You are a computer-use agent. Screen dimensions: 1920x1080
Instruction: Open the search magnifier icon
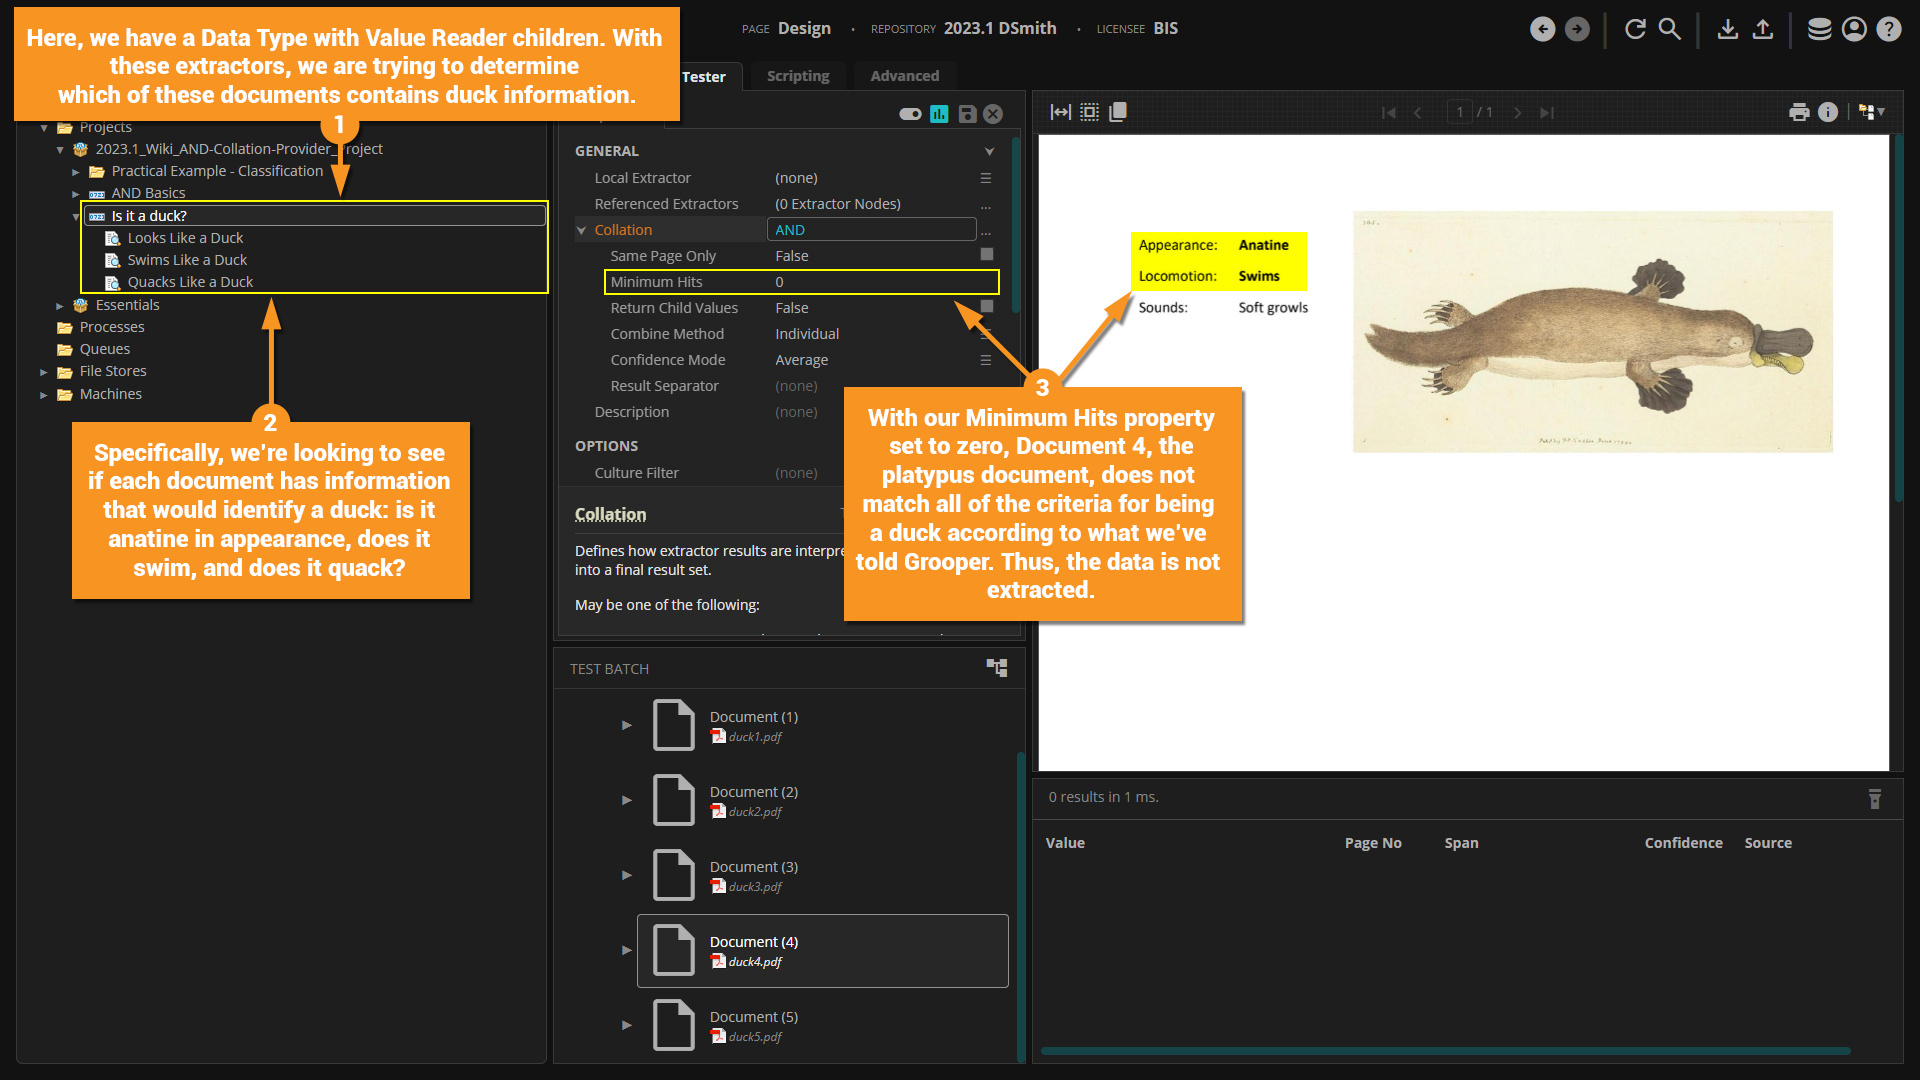click(x=1670, y=29)
